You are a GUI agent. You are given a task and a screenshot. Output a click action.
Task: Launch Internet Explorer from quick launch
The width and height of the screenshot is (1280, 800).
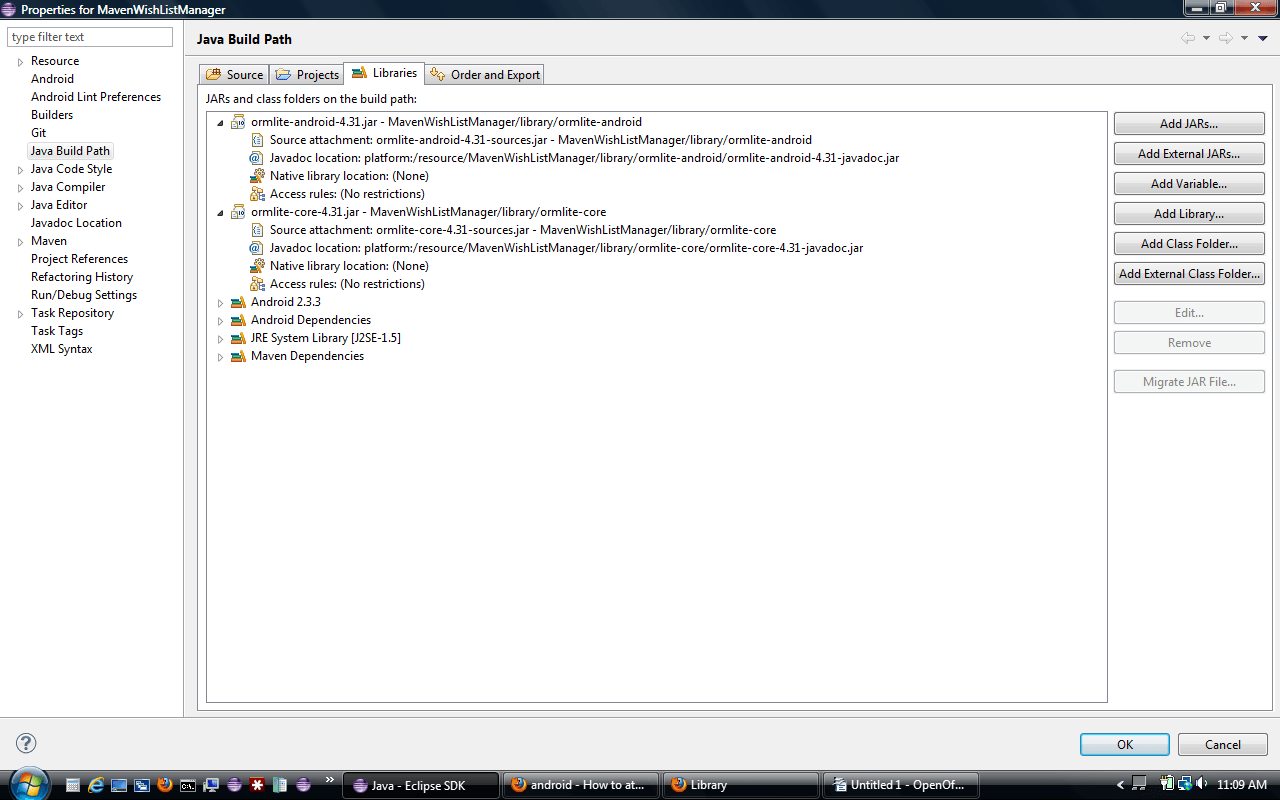97,785
